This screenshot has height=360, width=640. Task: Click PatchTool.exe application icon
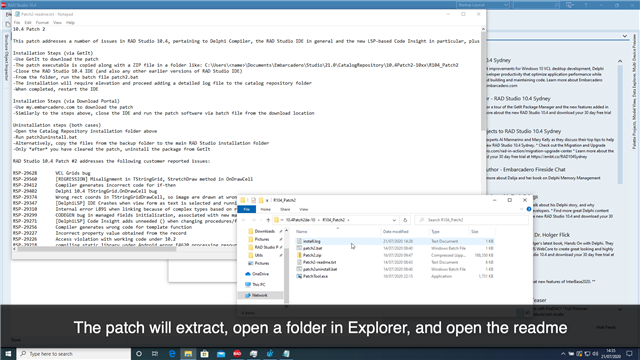(299, 276)
